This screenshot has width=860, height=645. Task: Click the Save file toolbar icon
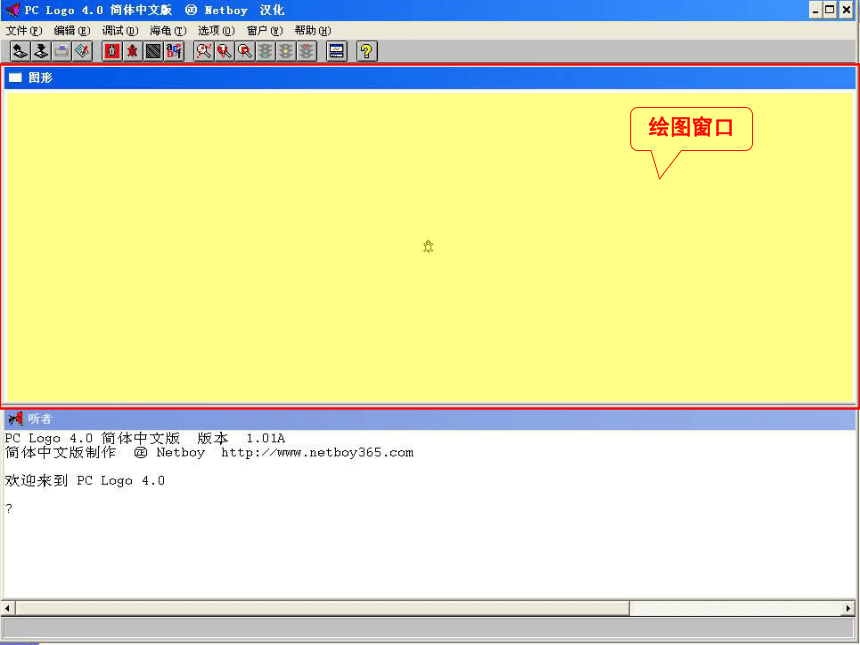(x=41, y=51)
